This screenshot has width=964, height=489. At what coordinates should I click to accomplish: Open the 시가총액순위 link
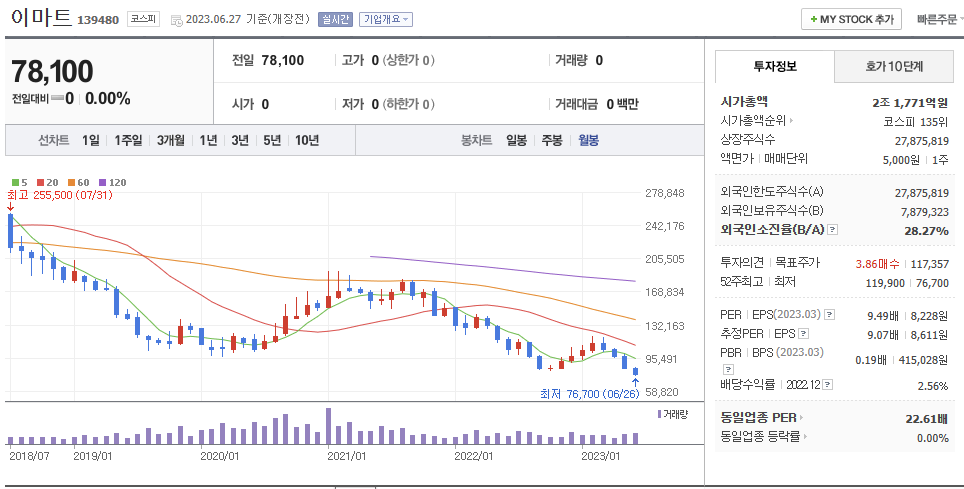(x=757, y=121)
